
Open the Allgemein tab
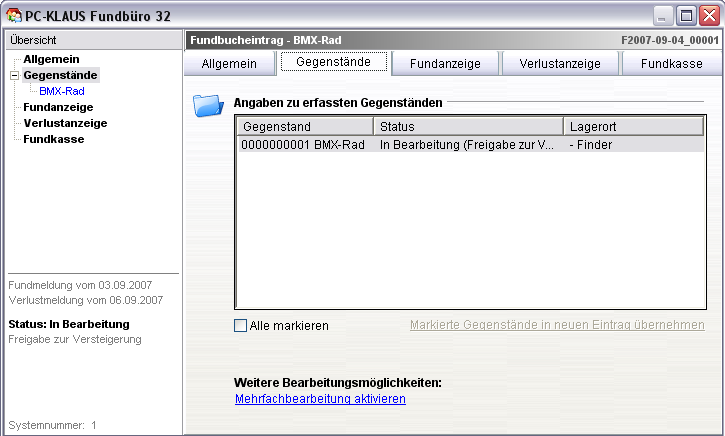tap(229, 63)
